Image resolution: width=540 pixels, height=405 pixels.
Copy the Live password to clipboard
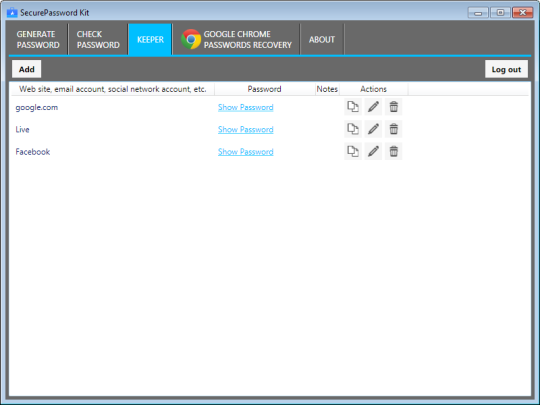[353, 129]
